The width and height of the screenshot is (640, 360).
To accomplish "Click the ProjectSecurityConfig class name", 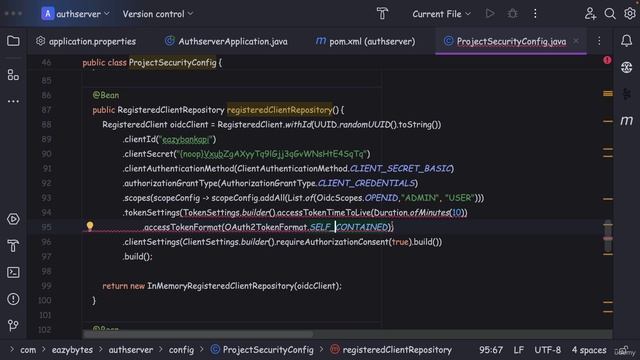I will tap(172, 62).
